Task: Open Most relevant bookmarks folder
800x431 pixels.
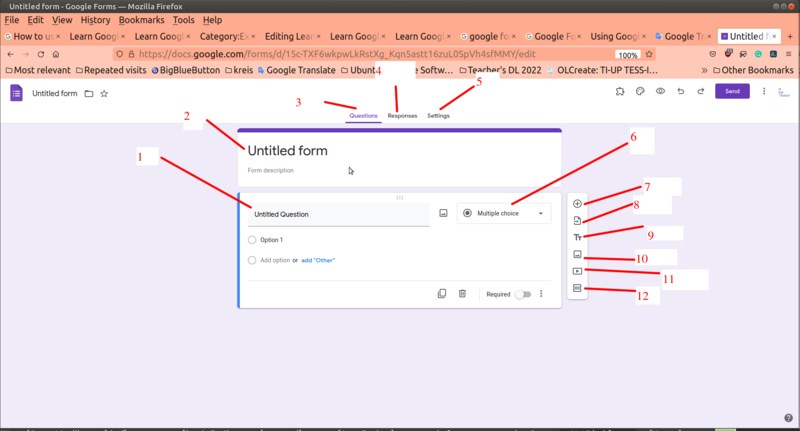Action: coord(38,70)
